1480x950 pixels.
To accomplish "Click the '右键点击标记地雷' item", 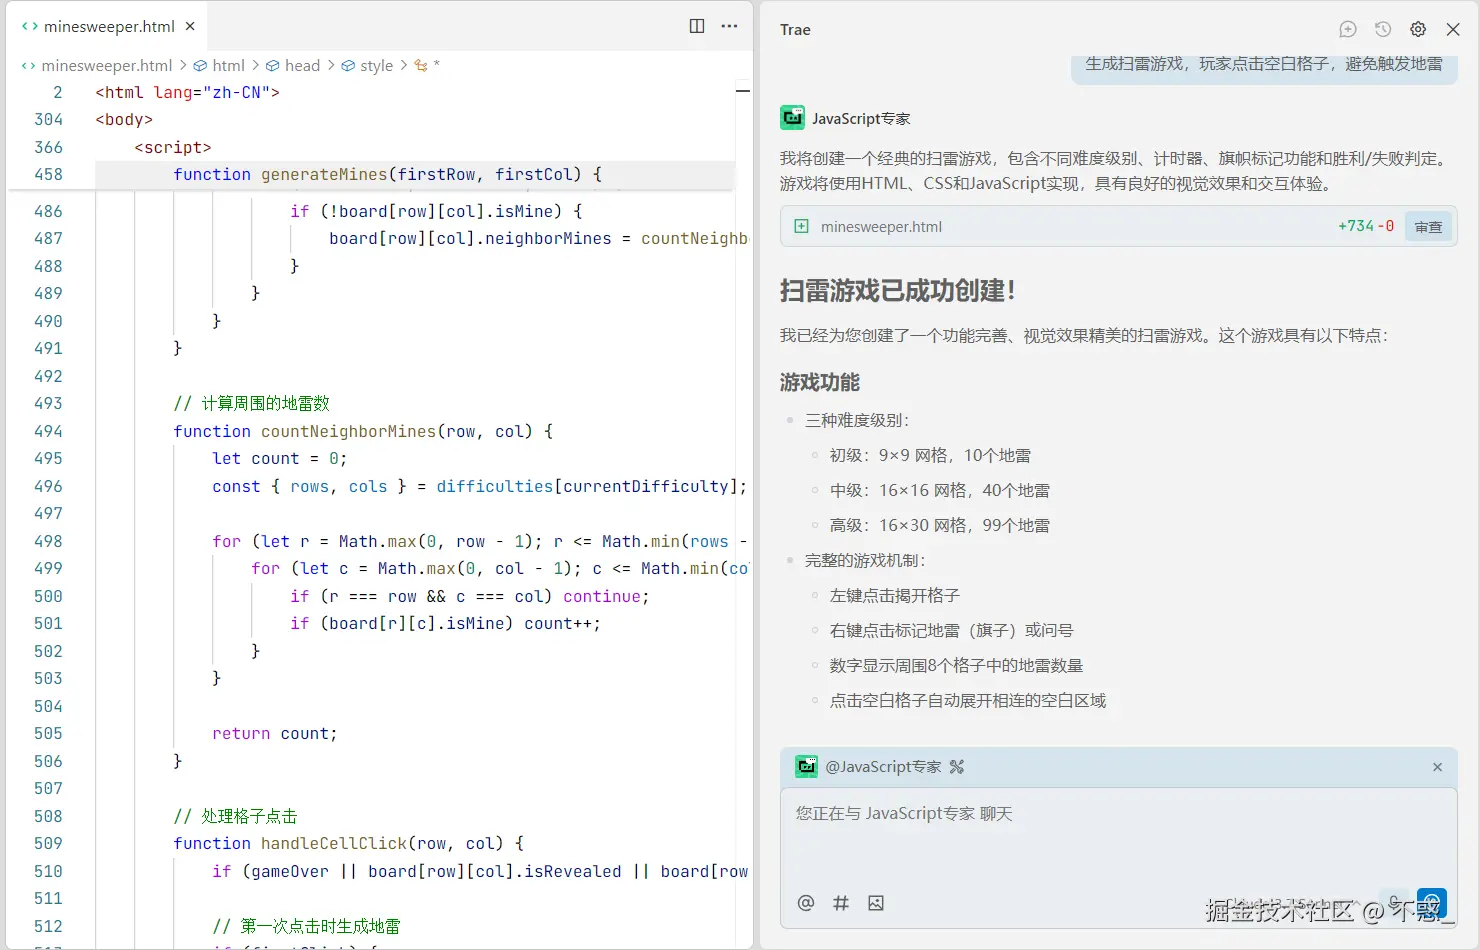I will pyautogui.click(x=951, y=630).
